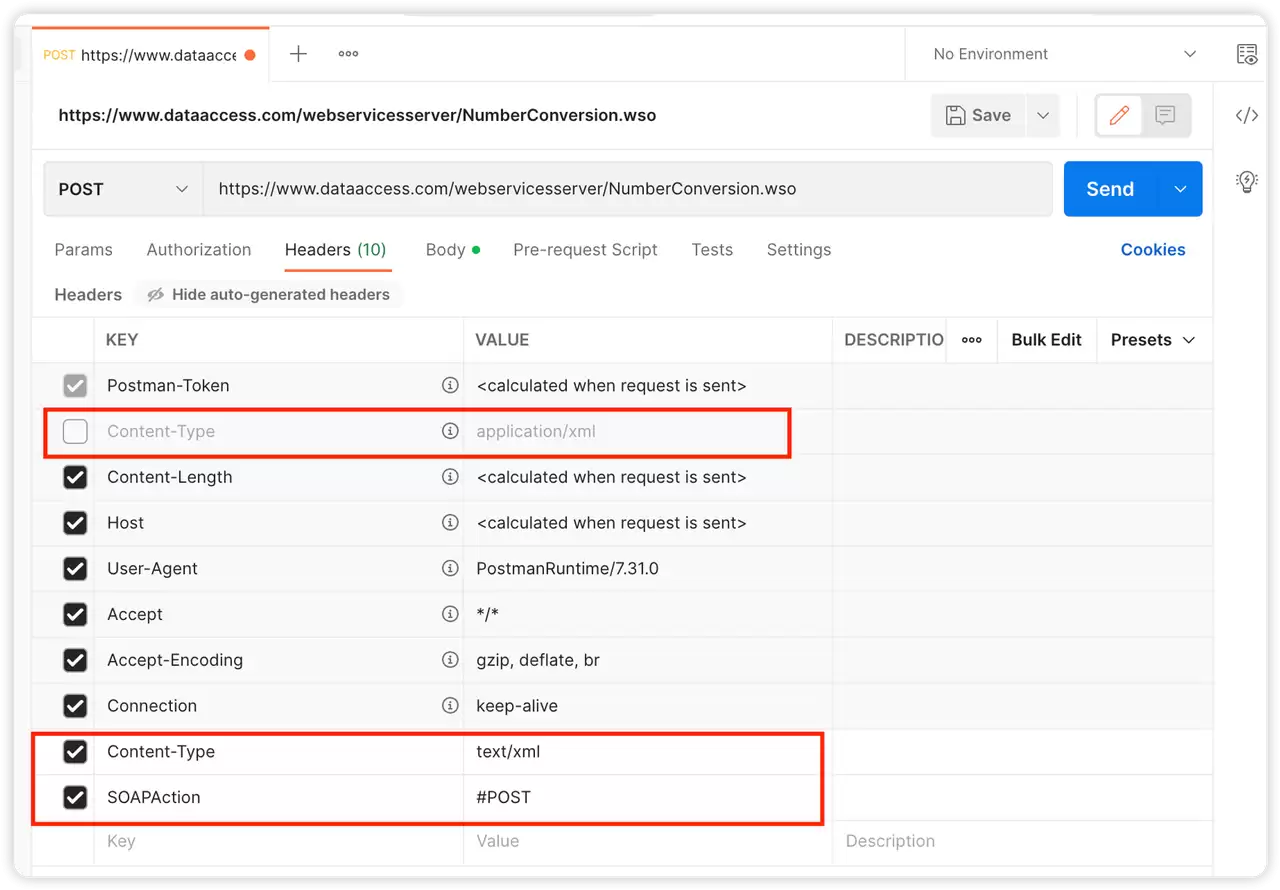Image resolution: width=1280 pixels, height=890 pixels.
Task: Open the No Environment dropdown
Action: (1064, 54)
